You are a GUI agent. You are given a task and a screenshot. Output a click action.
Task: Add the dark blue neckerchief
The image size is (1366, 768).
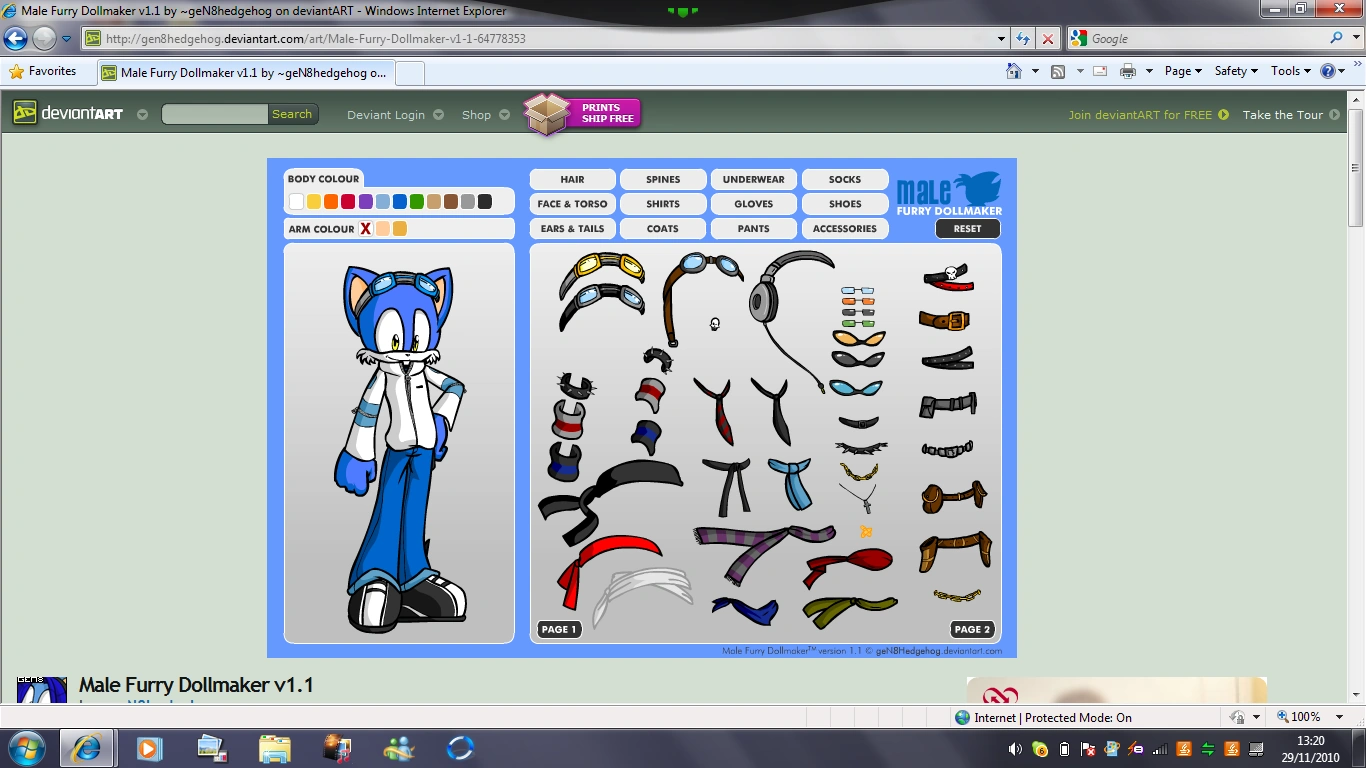coord(745,610)
